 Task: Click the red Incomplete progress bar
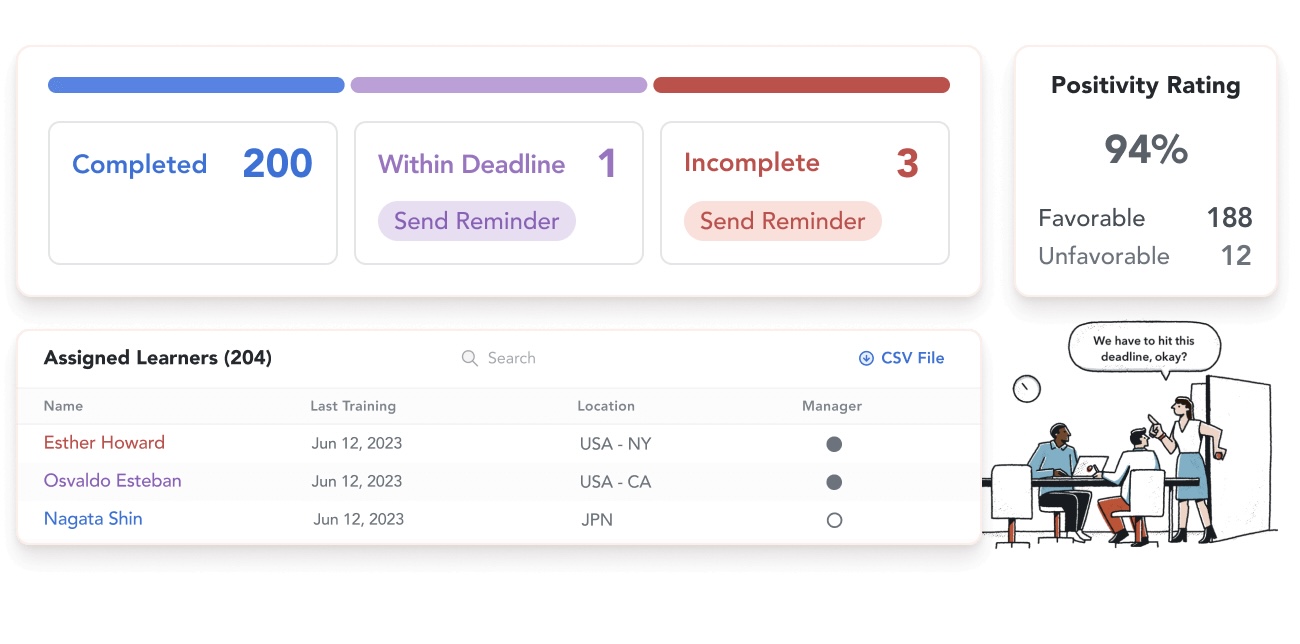[801, 85]
